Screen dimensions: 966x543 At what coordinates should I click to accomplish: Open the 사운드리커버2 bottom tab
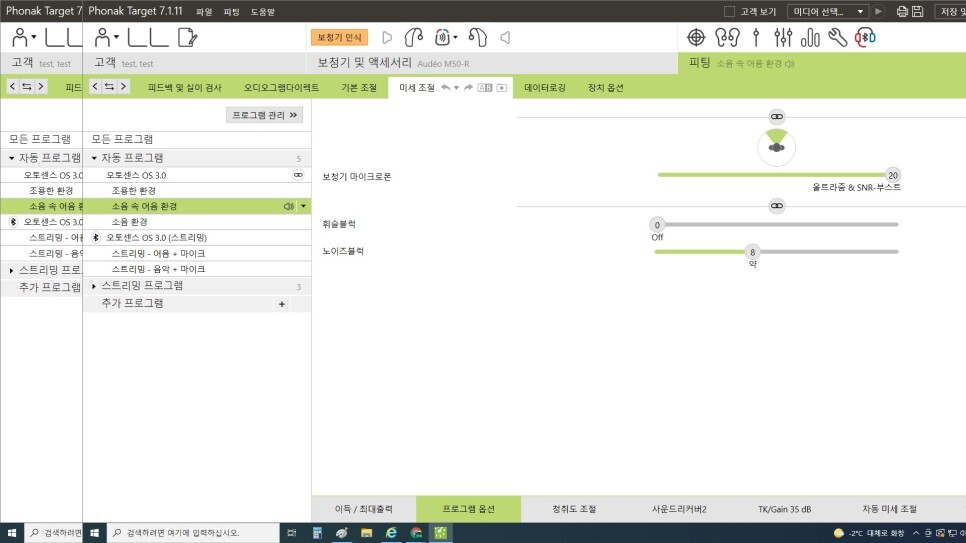(679, 509)
